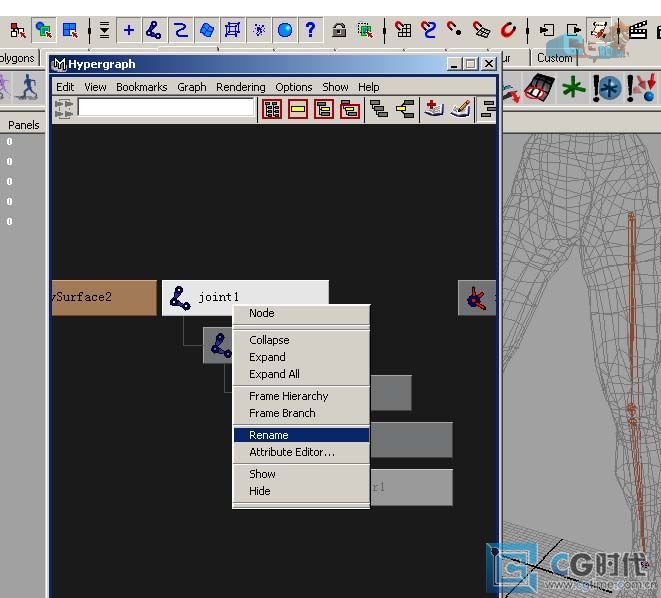Toggle the surfaces selection mask icon
This screenshot has width=661, height=598.
point(207,30)
